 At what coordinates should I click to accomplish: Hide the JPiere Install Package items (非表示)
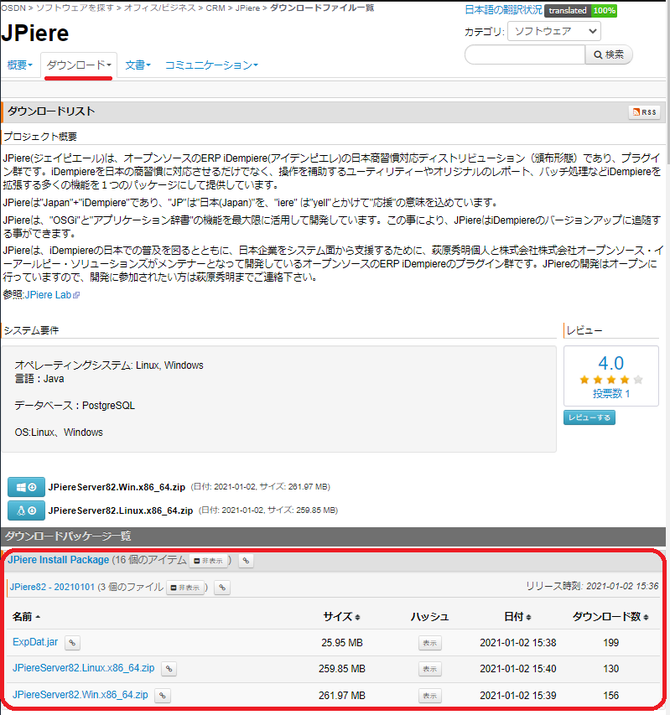click(208, 560)
